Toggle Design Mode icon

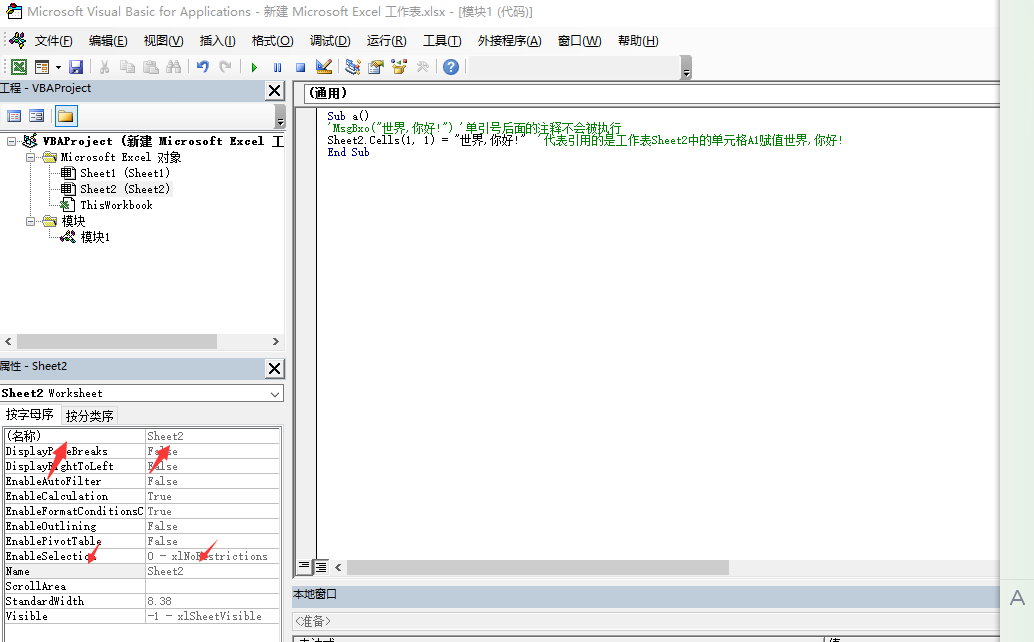[324, 67]
